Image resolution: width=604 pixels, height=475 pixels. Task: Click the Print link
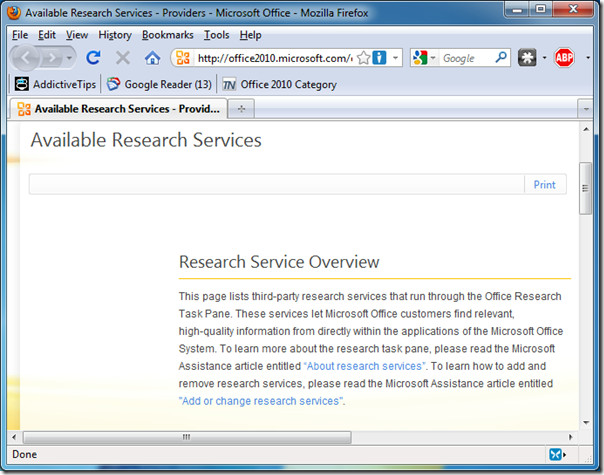pyautogui.click(x=544, y=185)
